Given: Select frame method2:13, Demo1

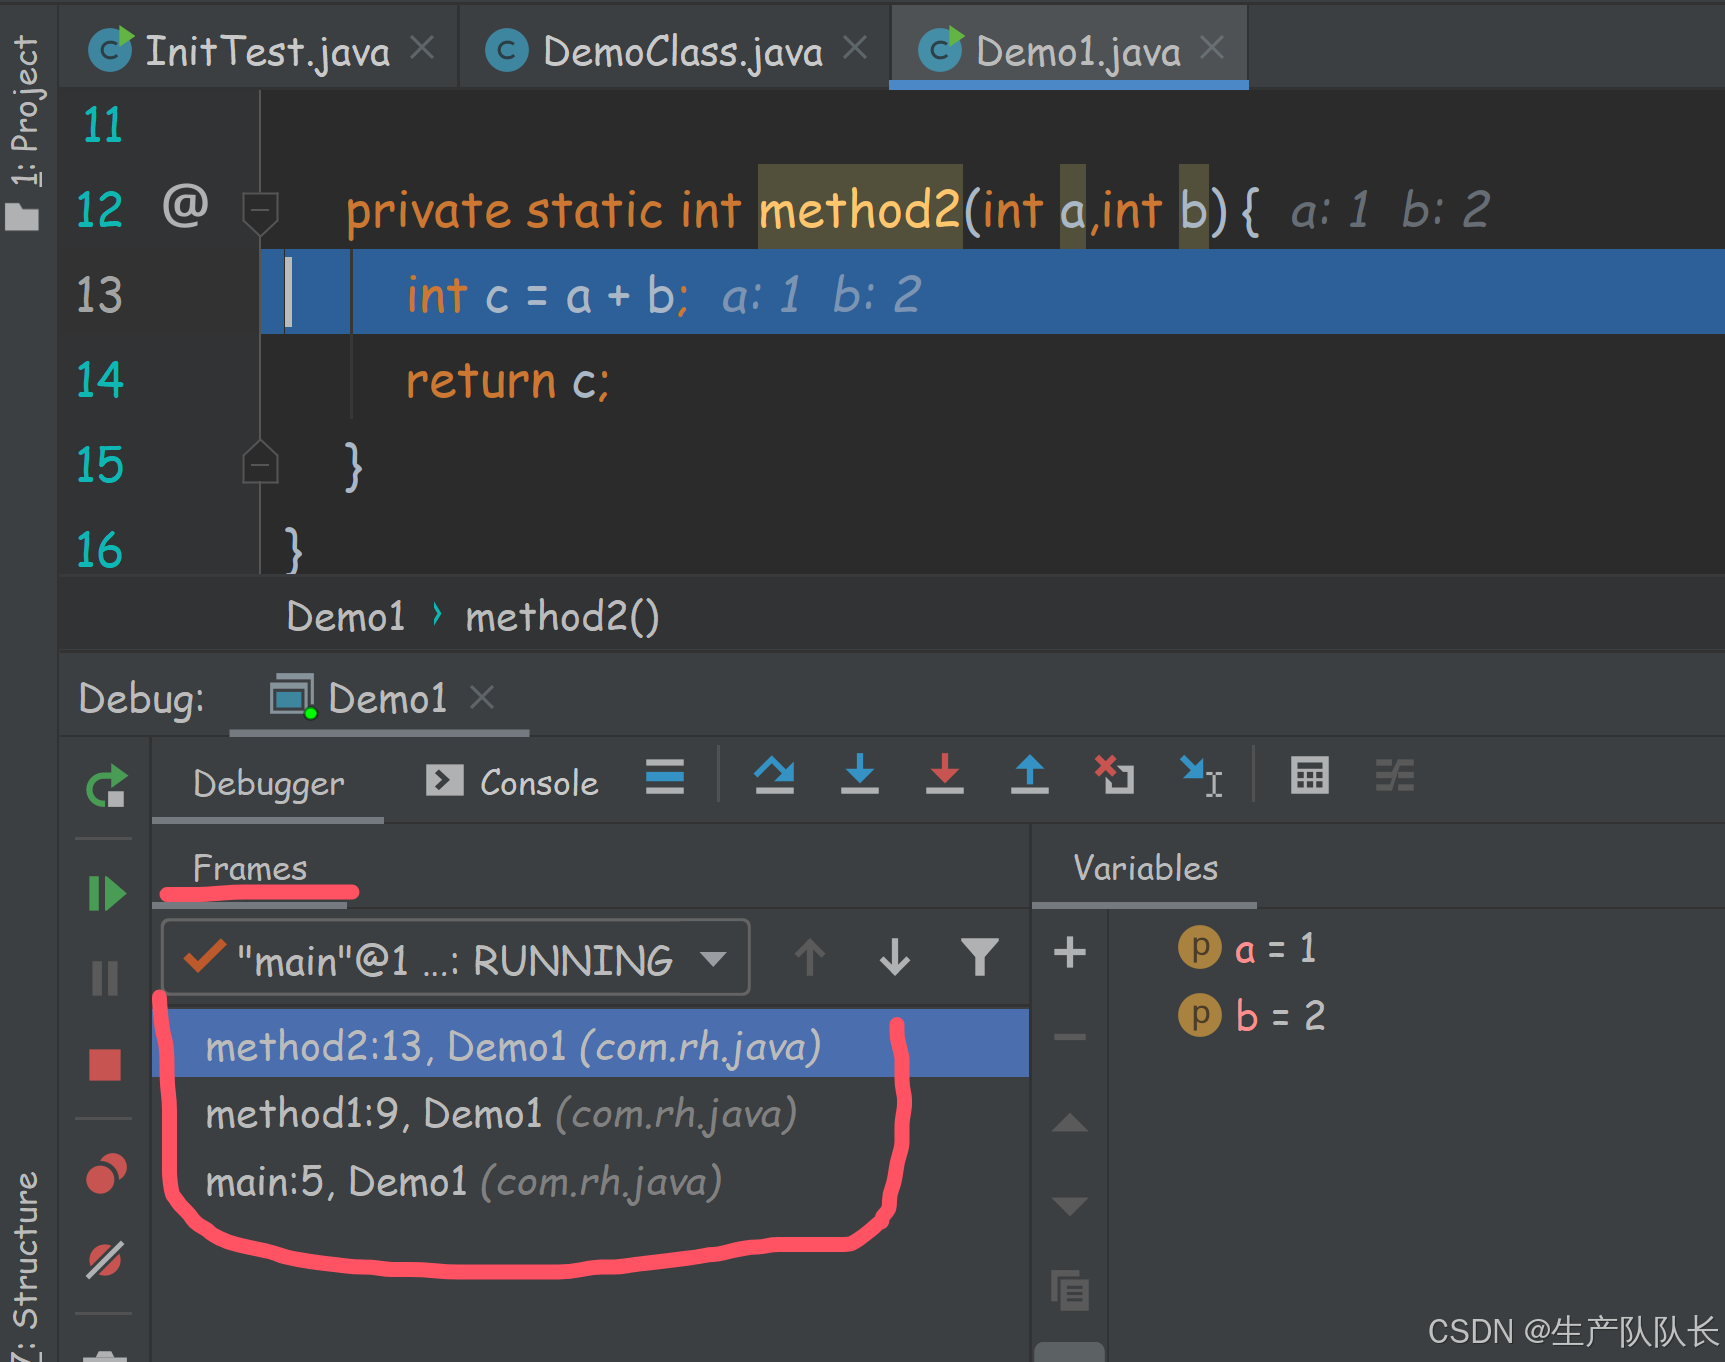Looking at the screenshot, I should click(590, 1044).
